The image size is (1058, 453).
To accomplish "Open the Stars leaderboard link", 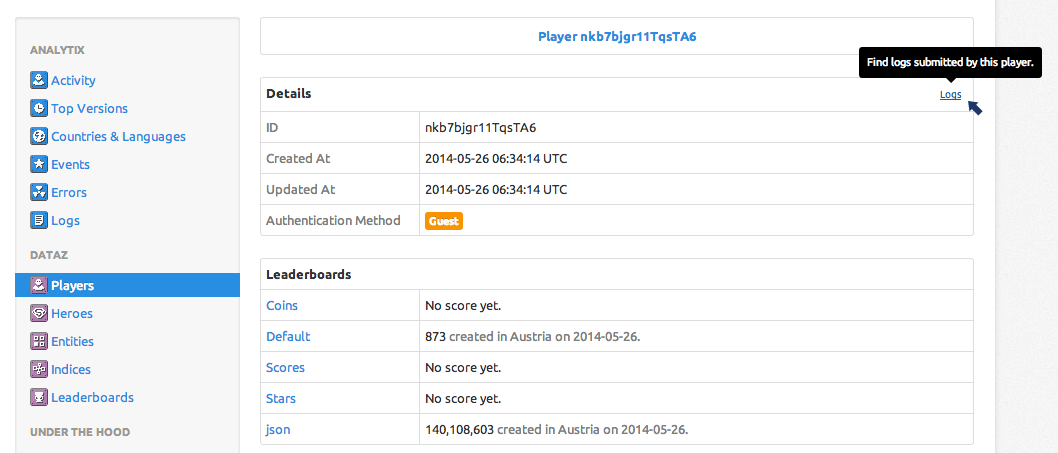I will click(x=281, y=399).
